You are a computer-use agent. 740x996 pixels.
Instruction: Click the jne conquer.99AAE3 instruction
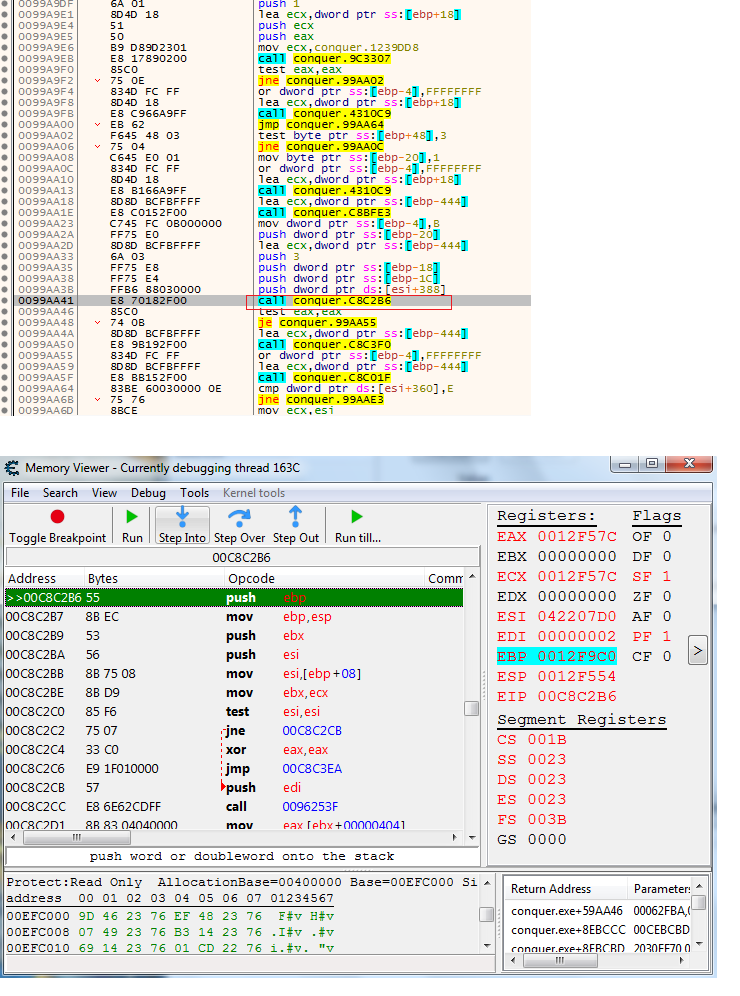[321, 400]
